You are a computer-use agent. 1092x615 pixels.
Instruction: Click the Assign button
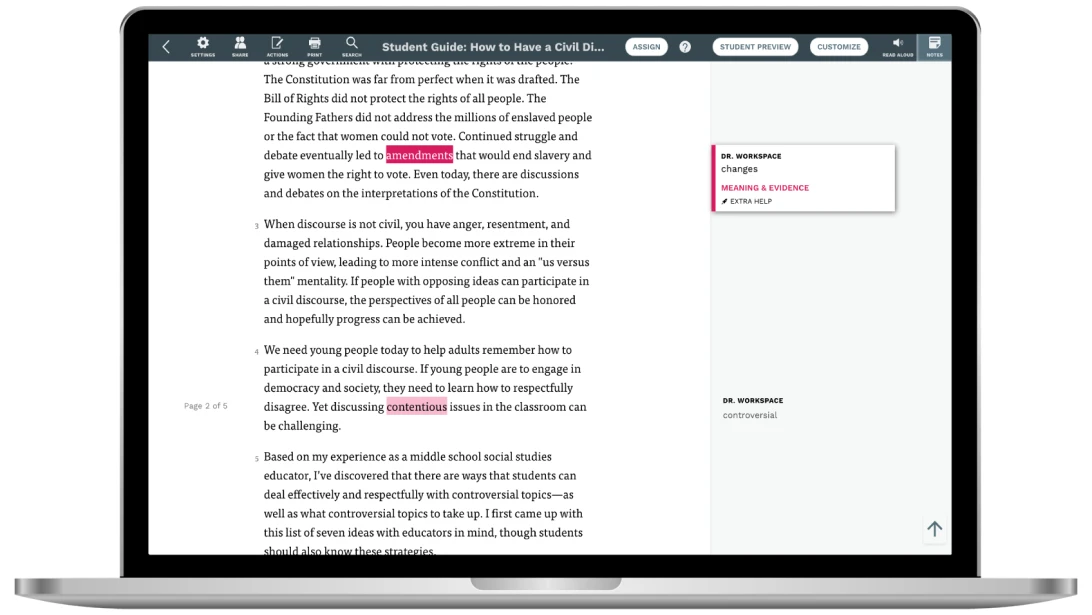(646, 47)
